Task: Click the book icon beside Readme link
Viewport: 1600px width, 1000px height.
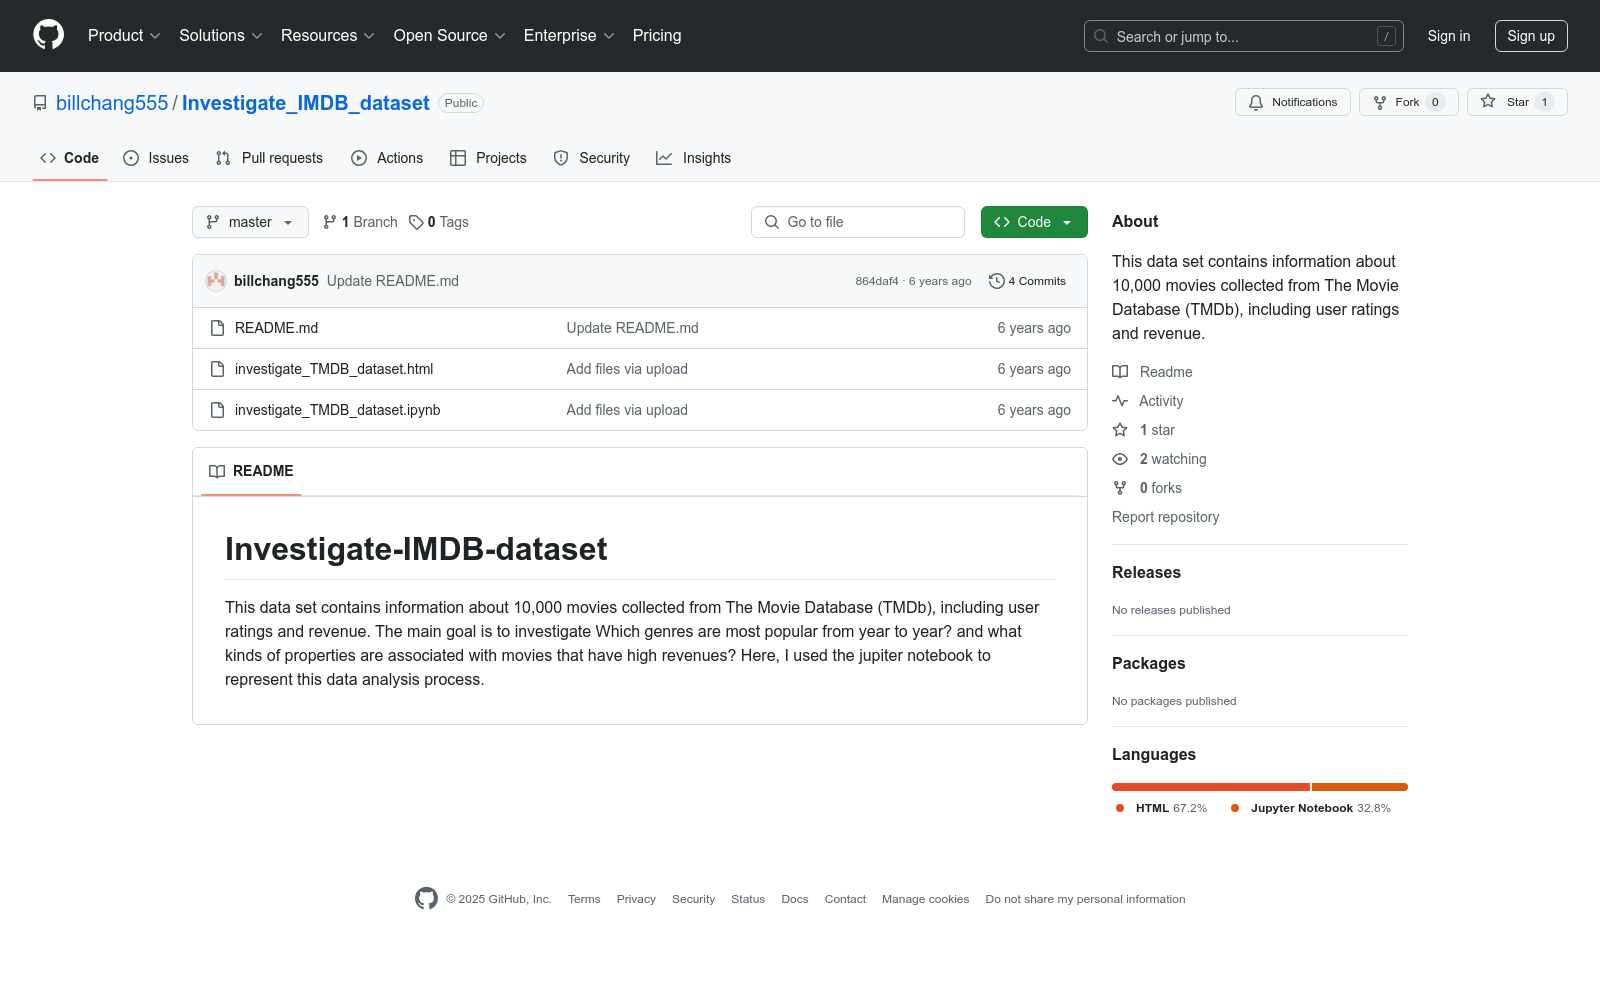Action: tap(1120, 372)
